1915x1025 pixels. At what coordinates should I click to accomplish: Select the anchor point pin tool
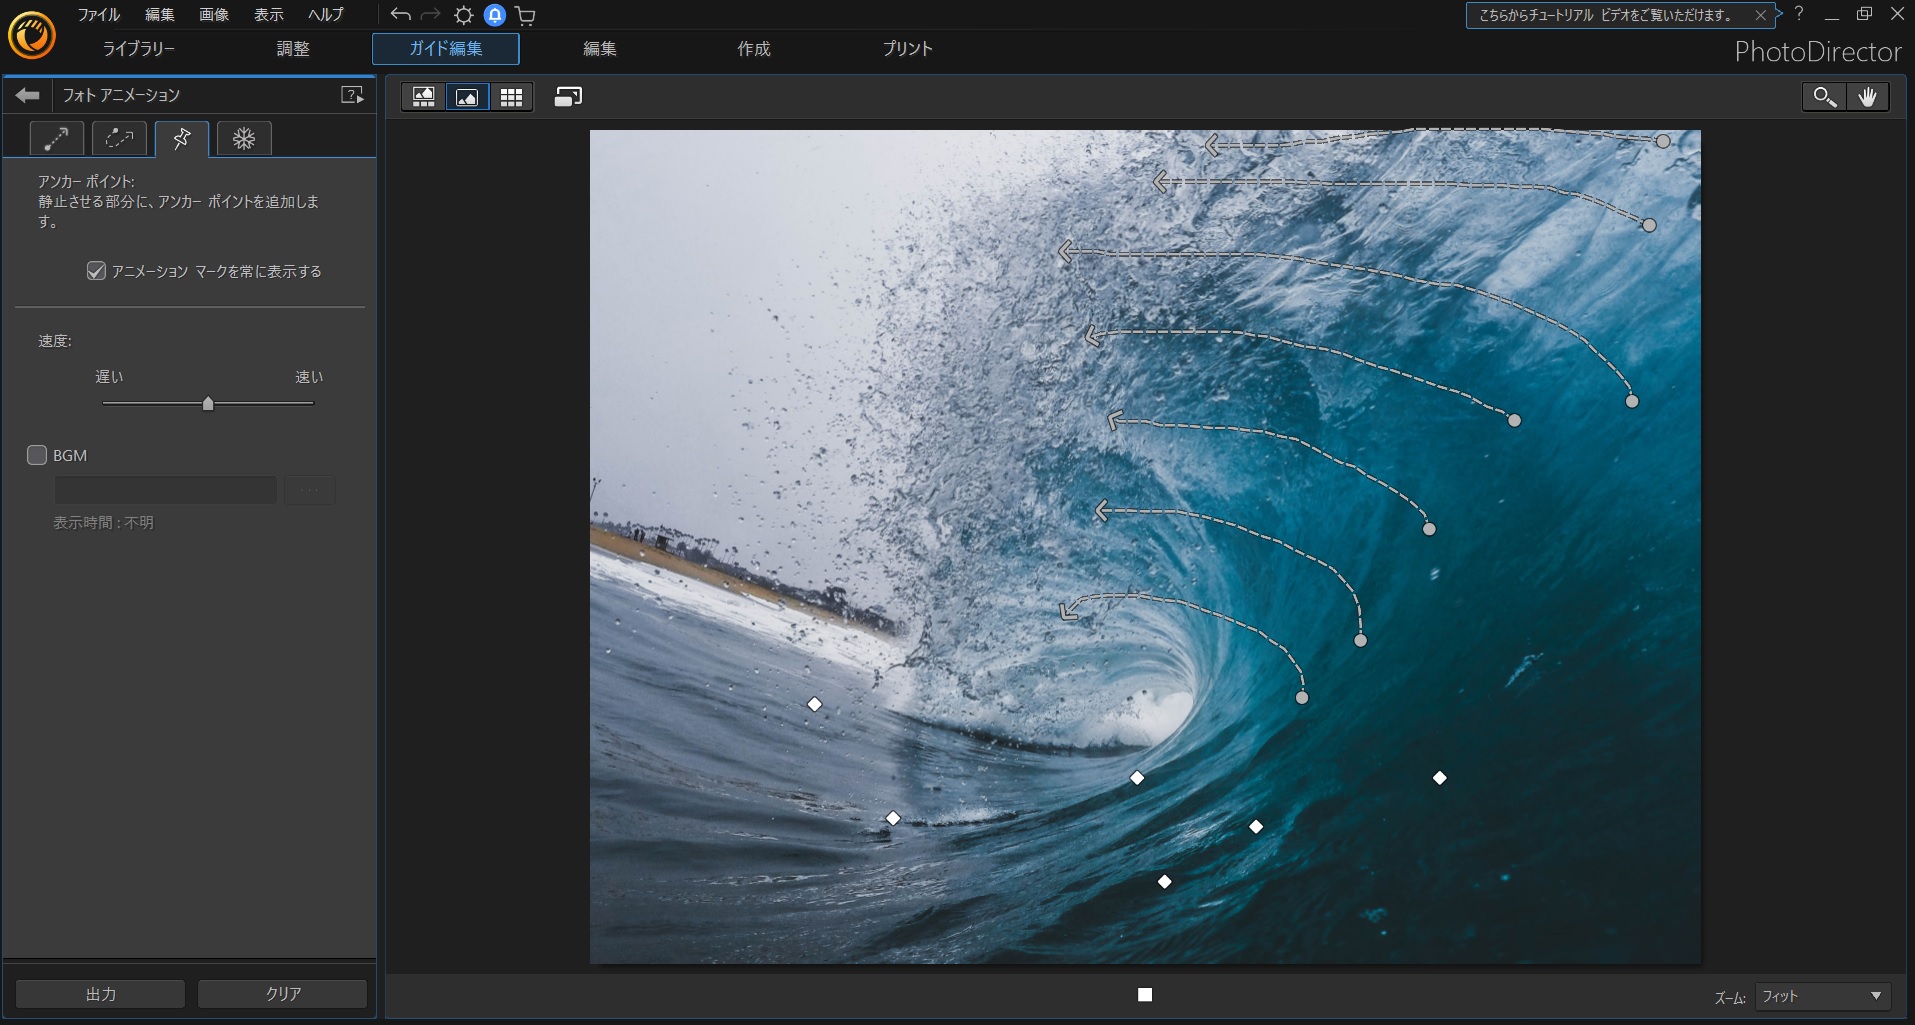(182, 138)
